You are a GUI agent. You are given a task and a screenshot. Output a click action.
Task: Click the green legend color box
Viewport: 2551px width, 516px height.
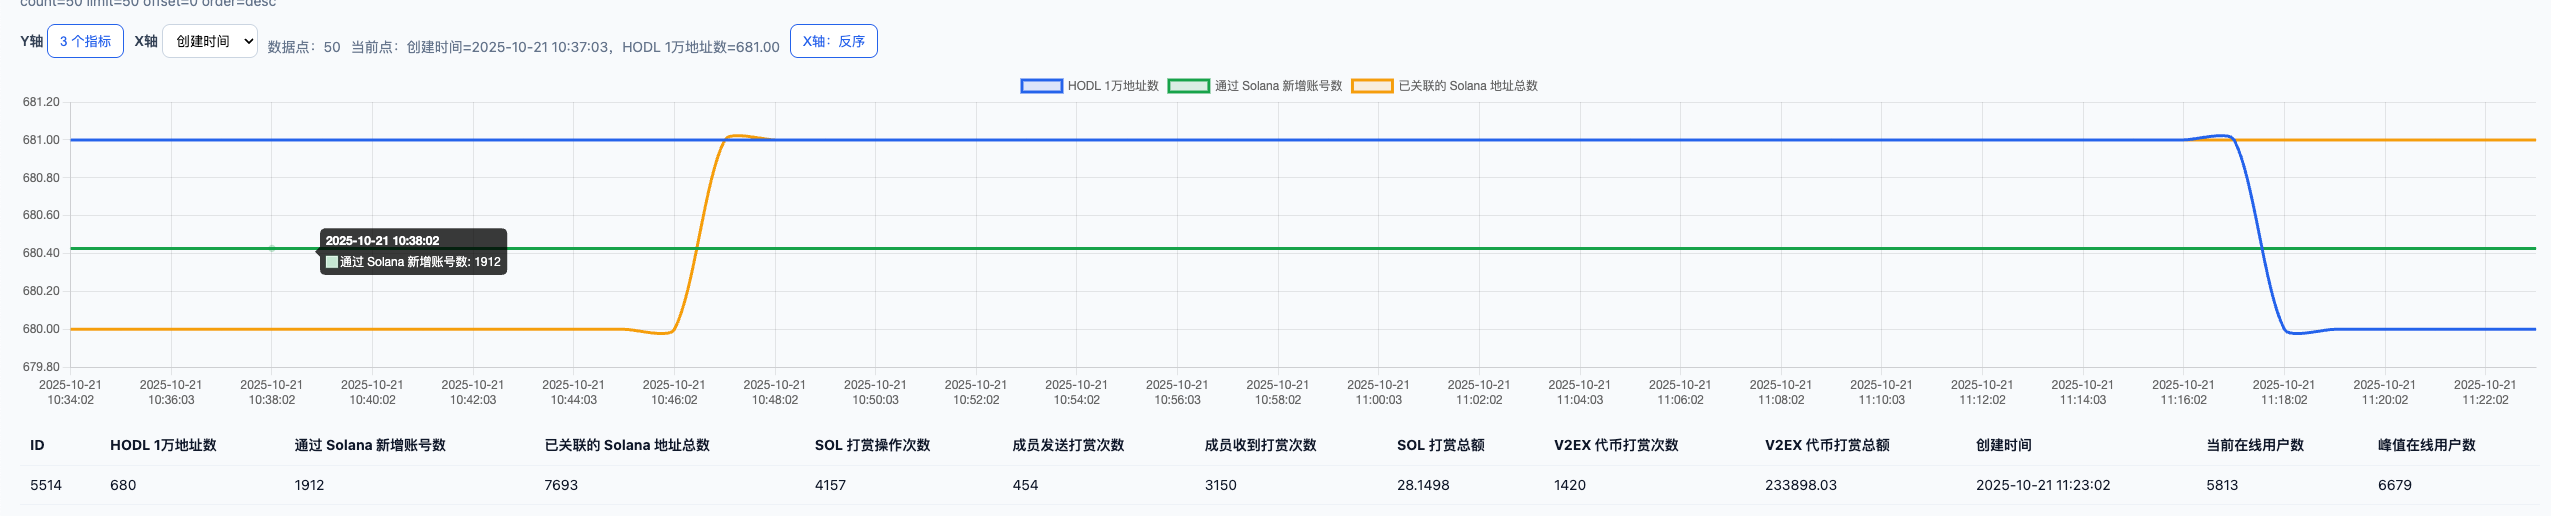(1188, 86)
